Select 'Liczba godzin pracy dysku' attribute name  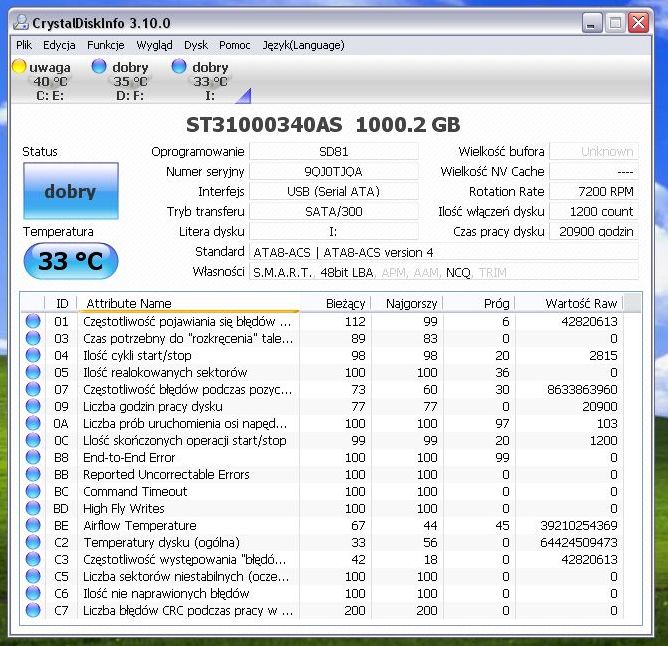(x=153, y=407)
